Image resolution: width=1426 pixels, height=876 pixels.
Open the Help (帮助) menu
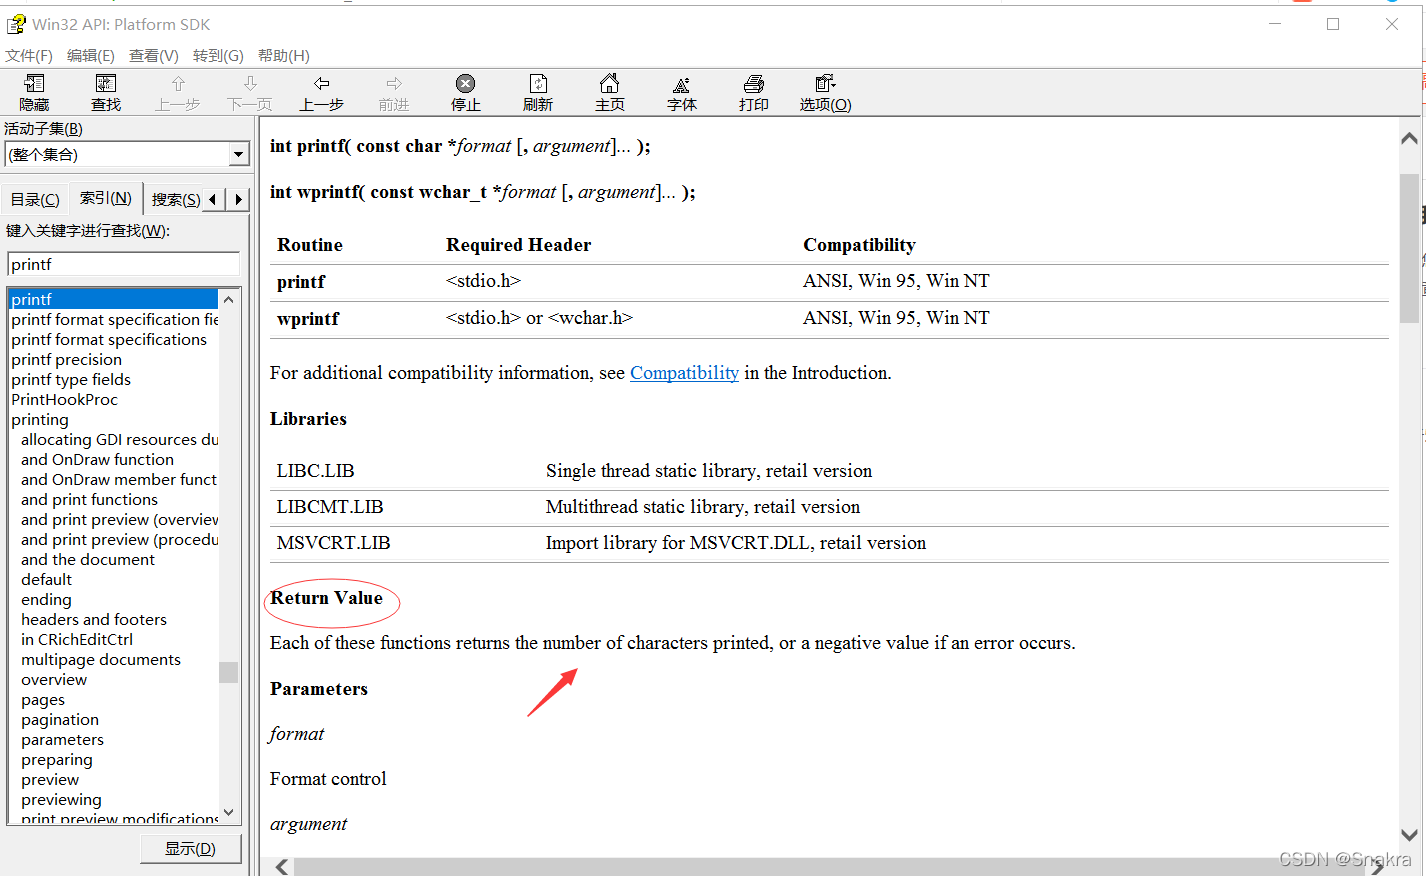[283, 56]
